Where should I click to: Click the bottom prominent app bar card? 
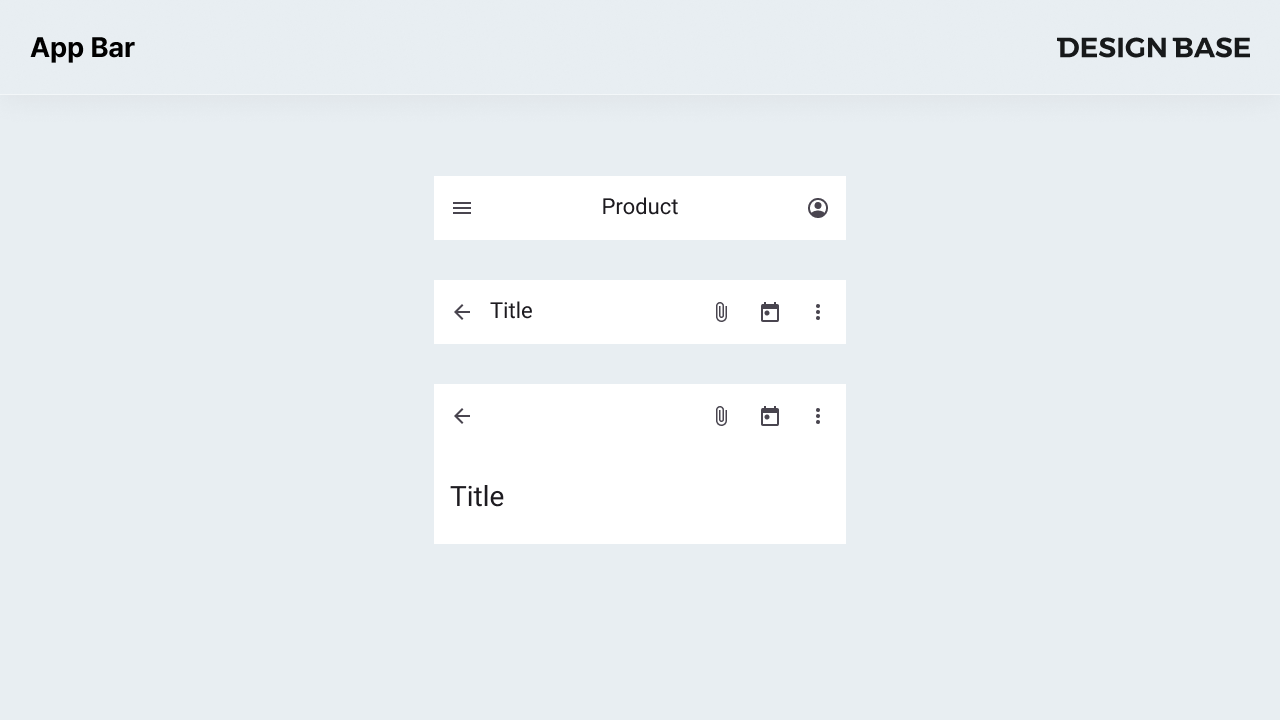(x=639, y=463)
